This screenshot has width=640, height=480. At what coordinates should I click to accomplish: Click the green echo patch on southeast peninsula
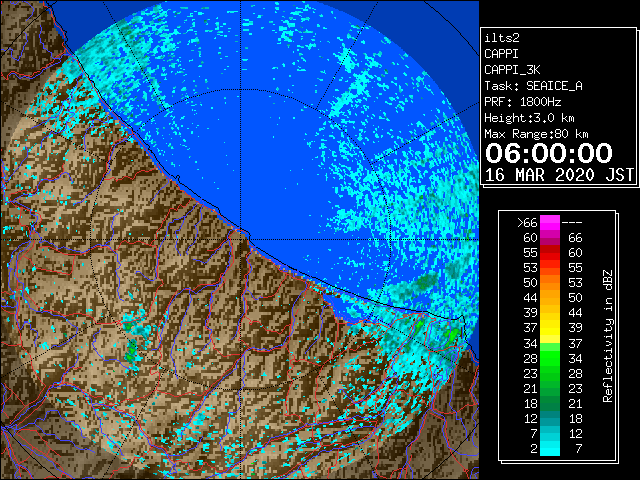click(452, 336)
